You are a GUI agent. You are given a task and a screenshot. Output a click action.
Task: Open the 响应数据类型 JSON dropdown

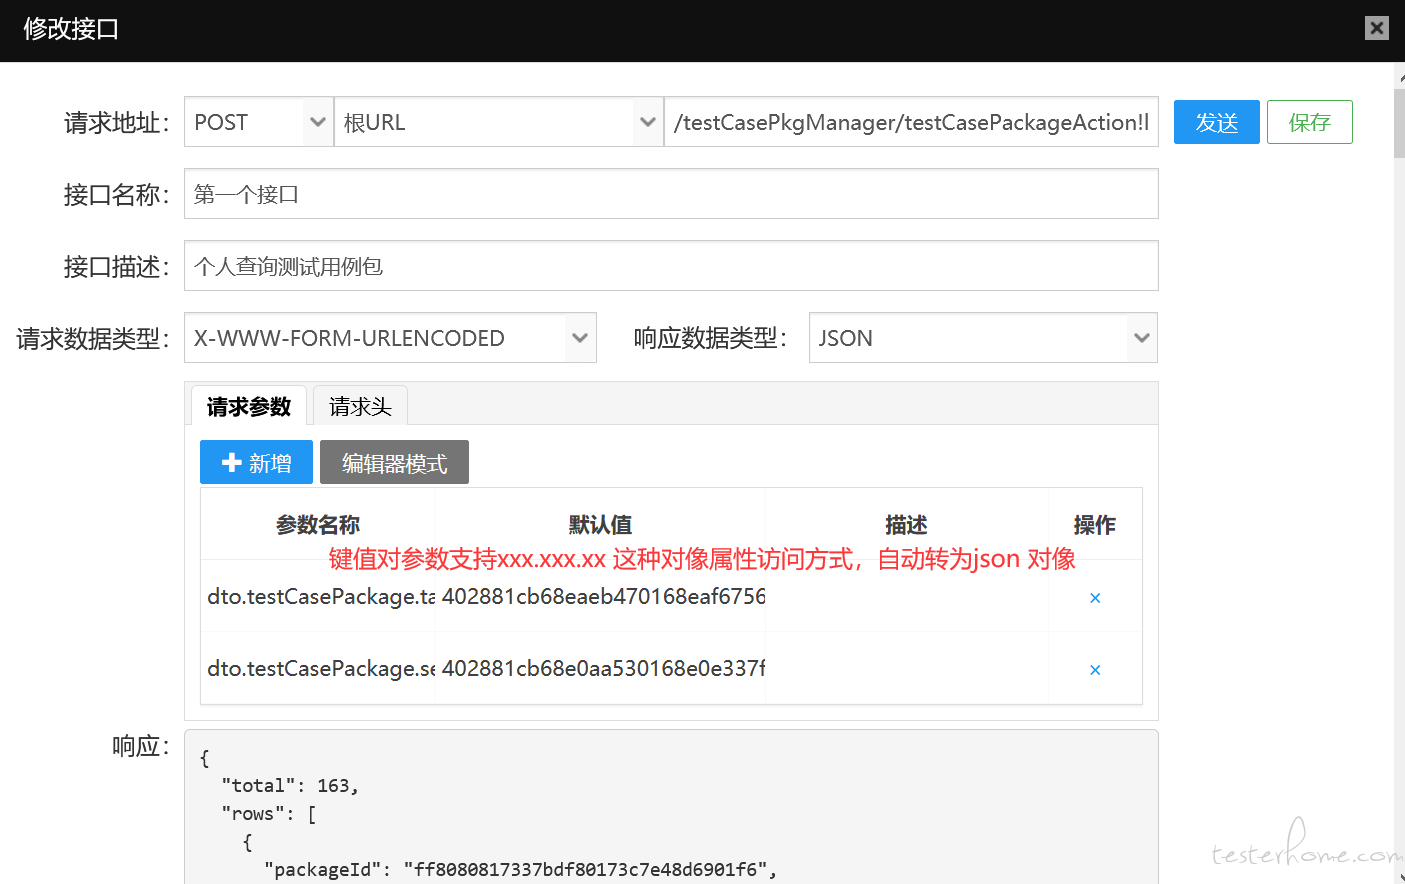click(x=983, y=338)
